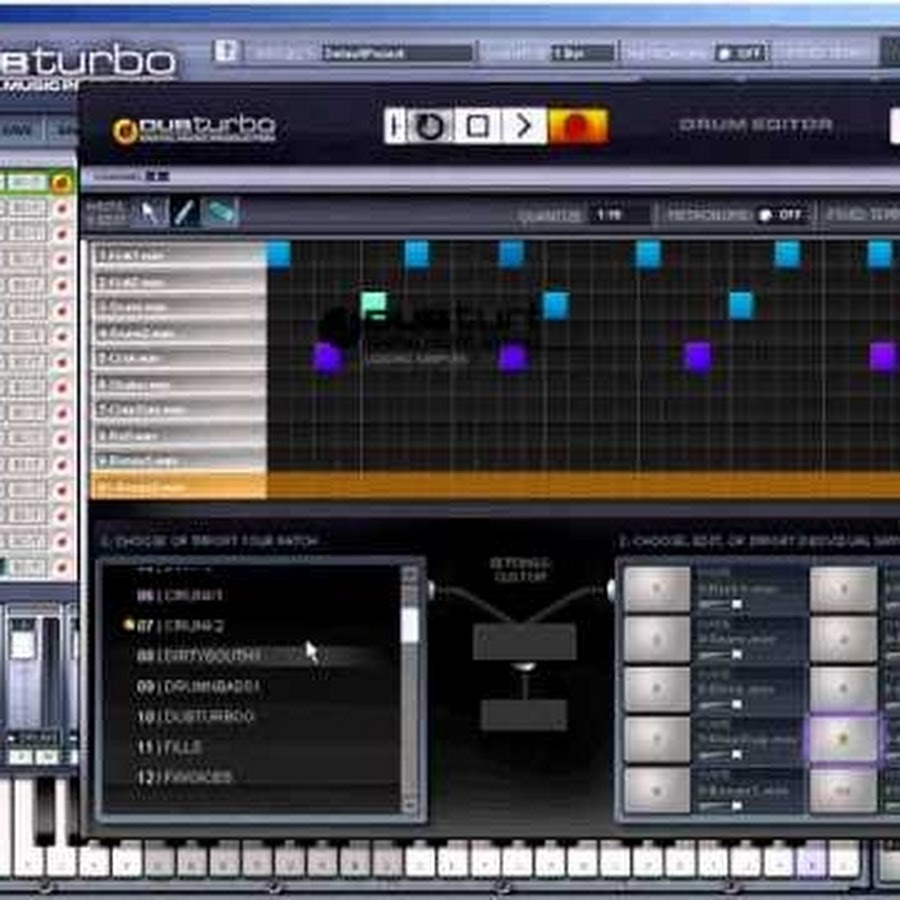Select the pointer arrow tool
Viewport: 900px width, 900px height.
pyautogui.click(x=149, y=212)
